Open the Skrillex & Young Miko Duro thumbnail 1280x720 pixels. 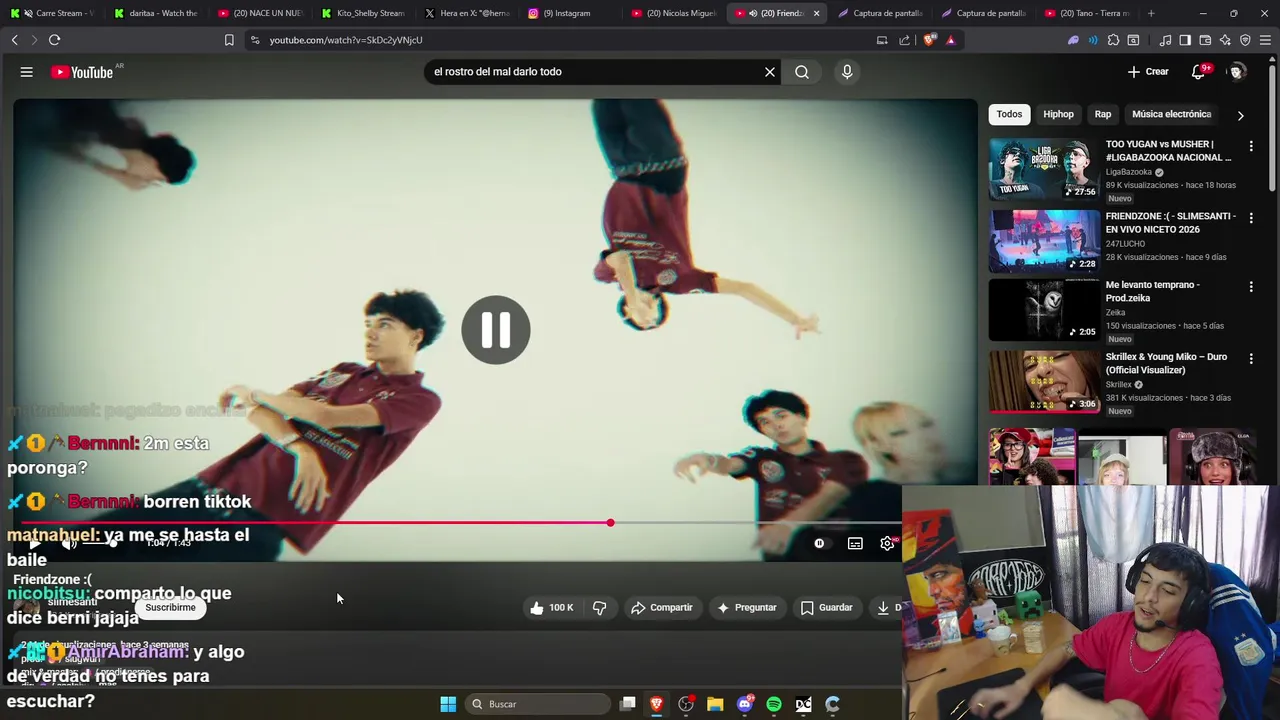click(1044, 382)
